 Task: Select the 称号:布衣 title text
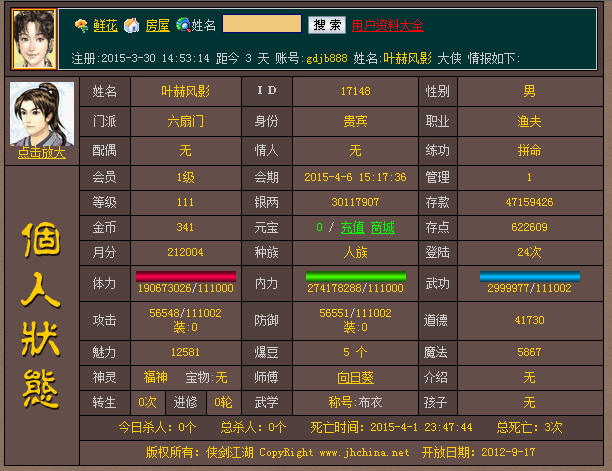click(356, 402)
